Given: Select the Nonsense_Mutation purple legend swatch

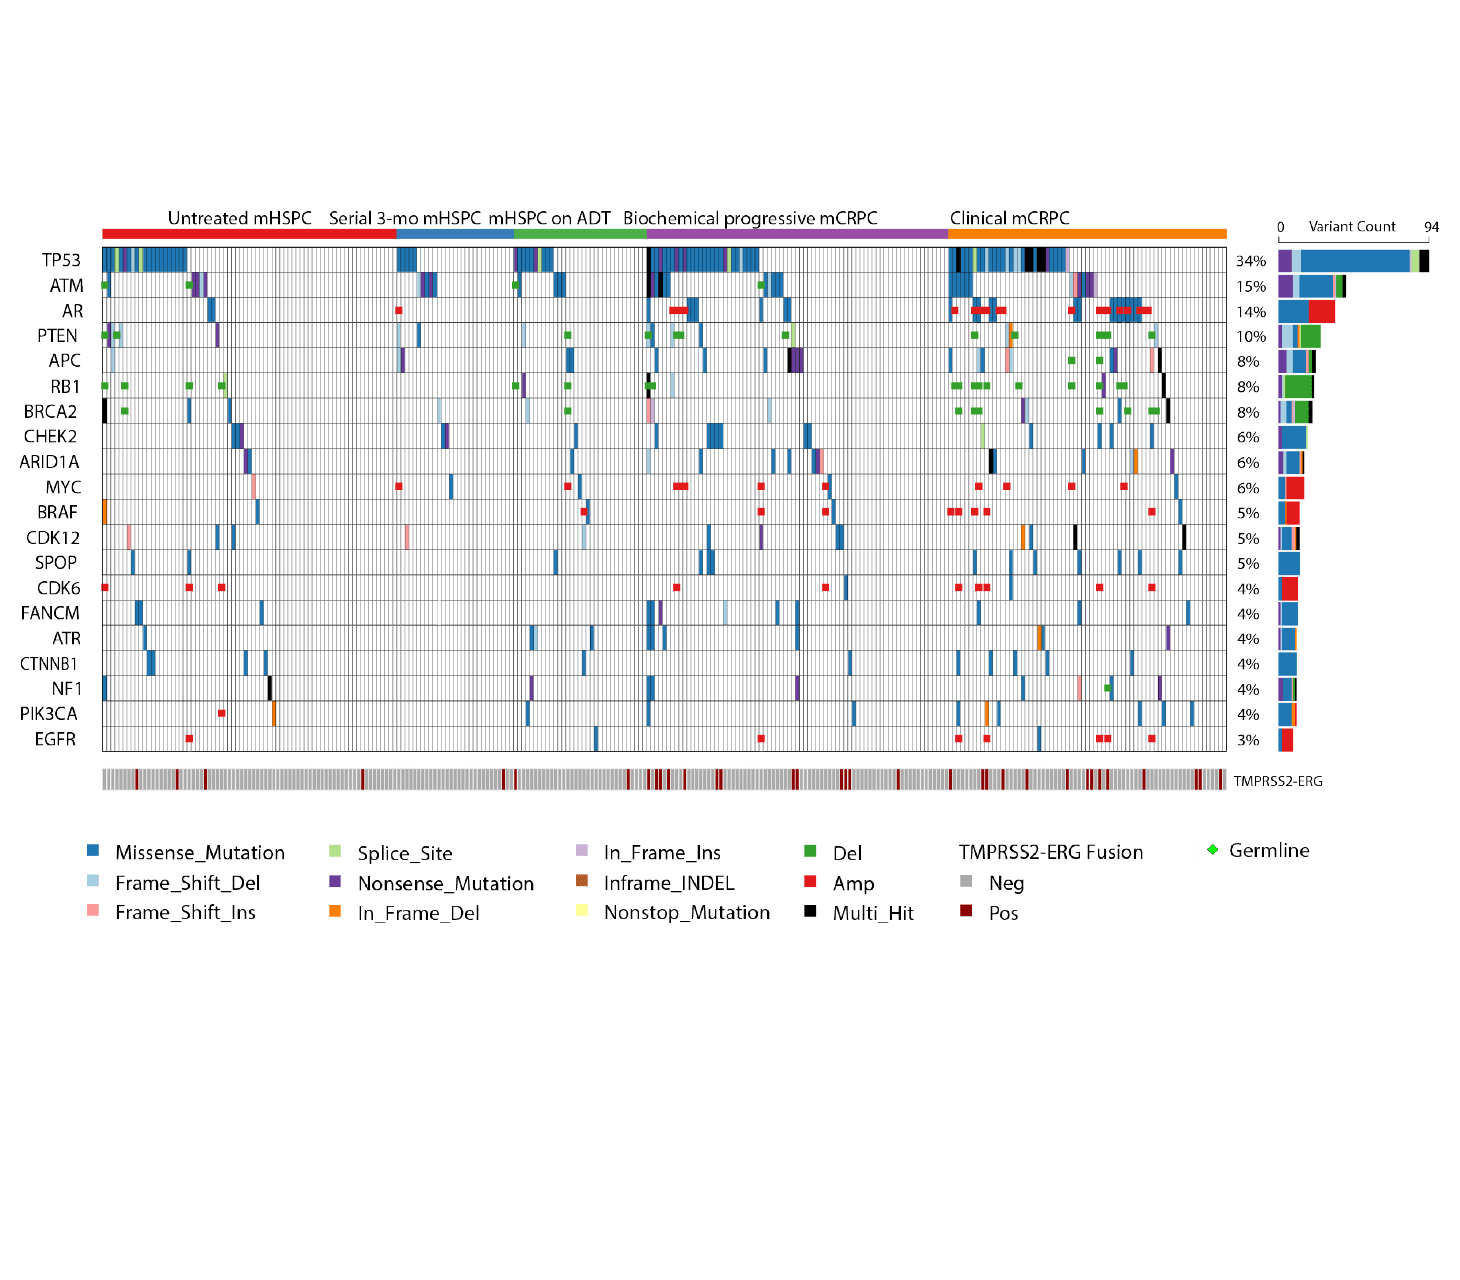Looking at the screenshot, I should pos(335,881).
